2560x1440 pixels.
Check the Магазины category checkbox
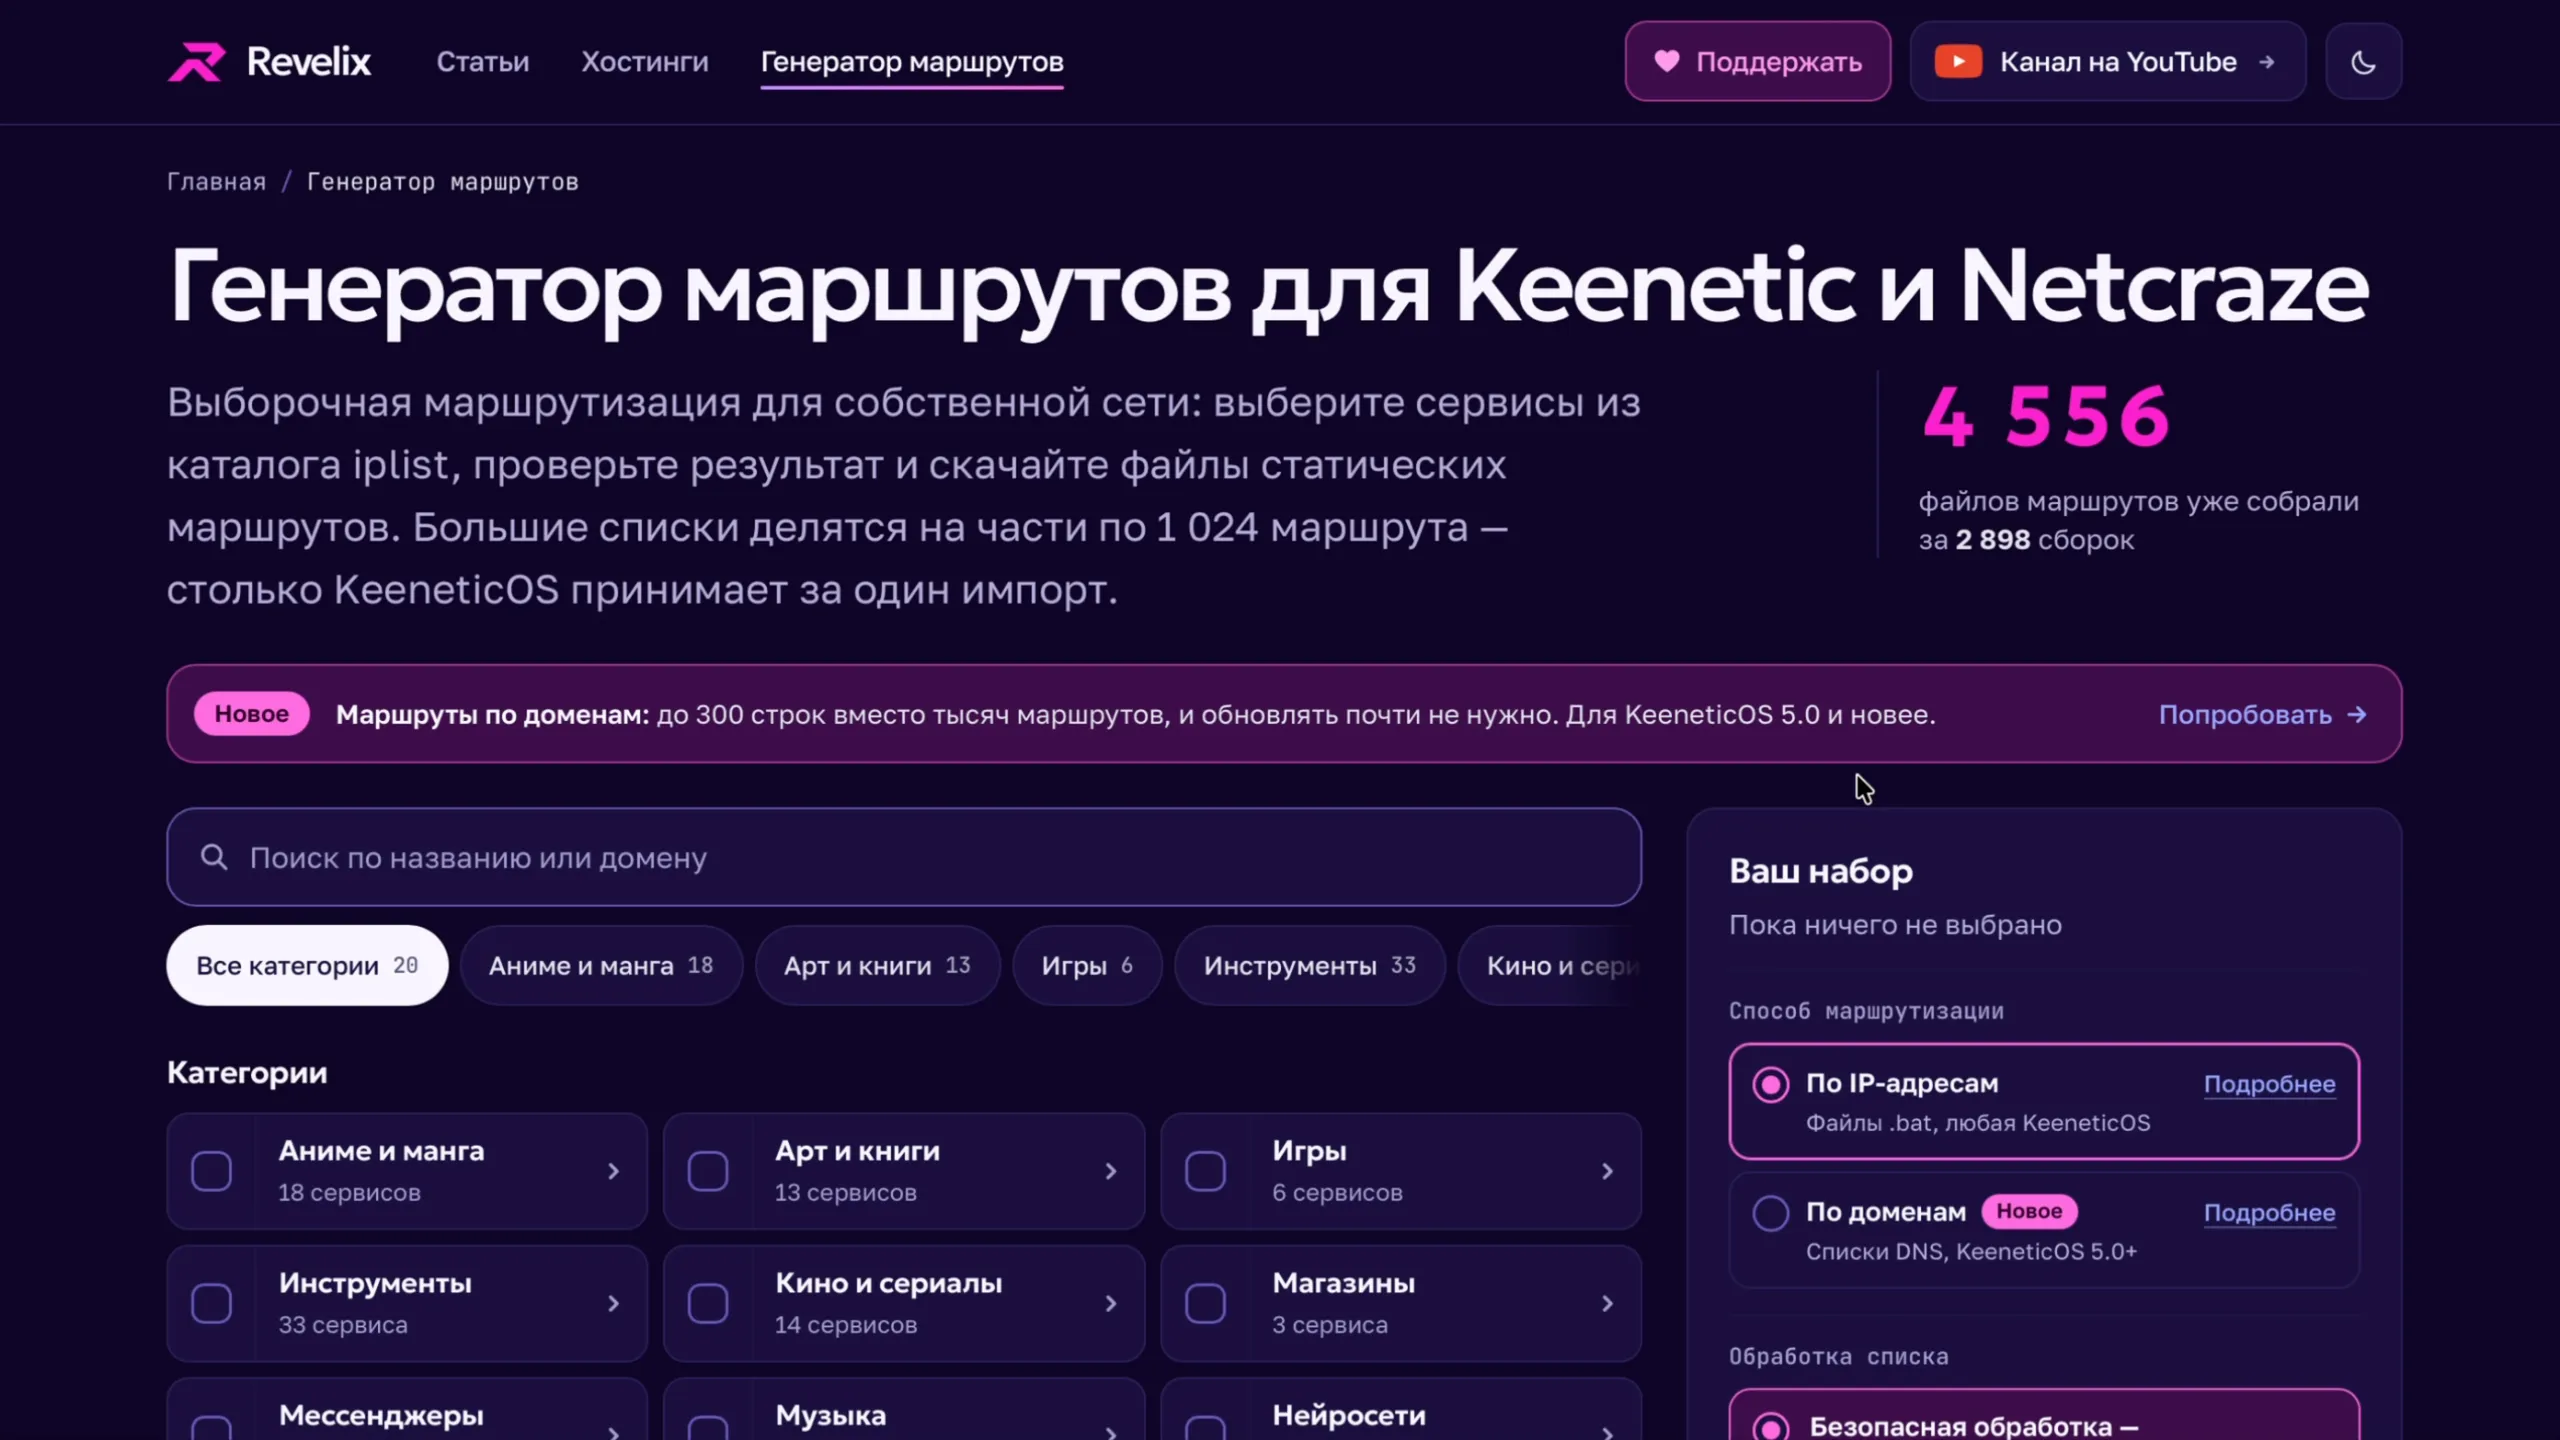point(1205,1303)
